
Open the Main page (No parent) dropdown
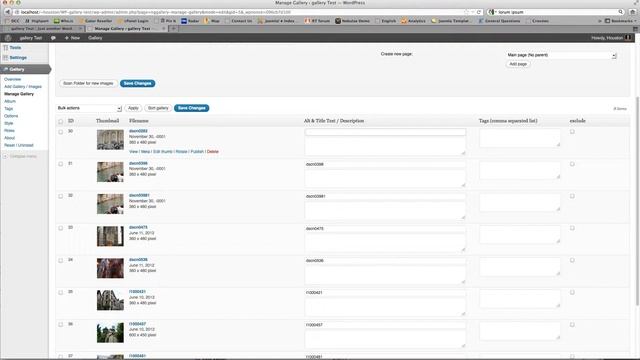point(561,55)
